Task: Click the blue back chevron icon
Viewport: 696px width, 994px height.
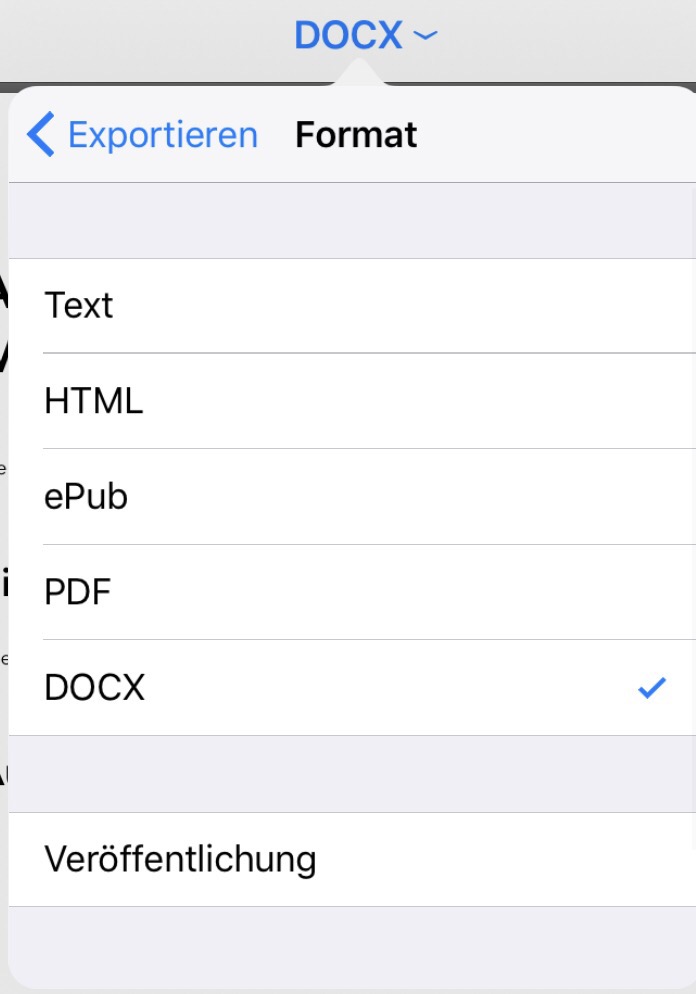Action: point(41,135)
